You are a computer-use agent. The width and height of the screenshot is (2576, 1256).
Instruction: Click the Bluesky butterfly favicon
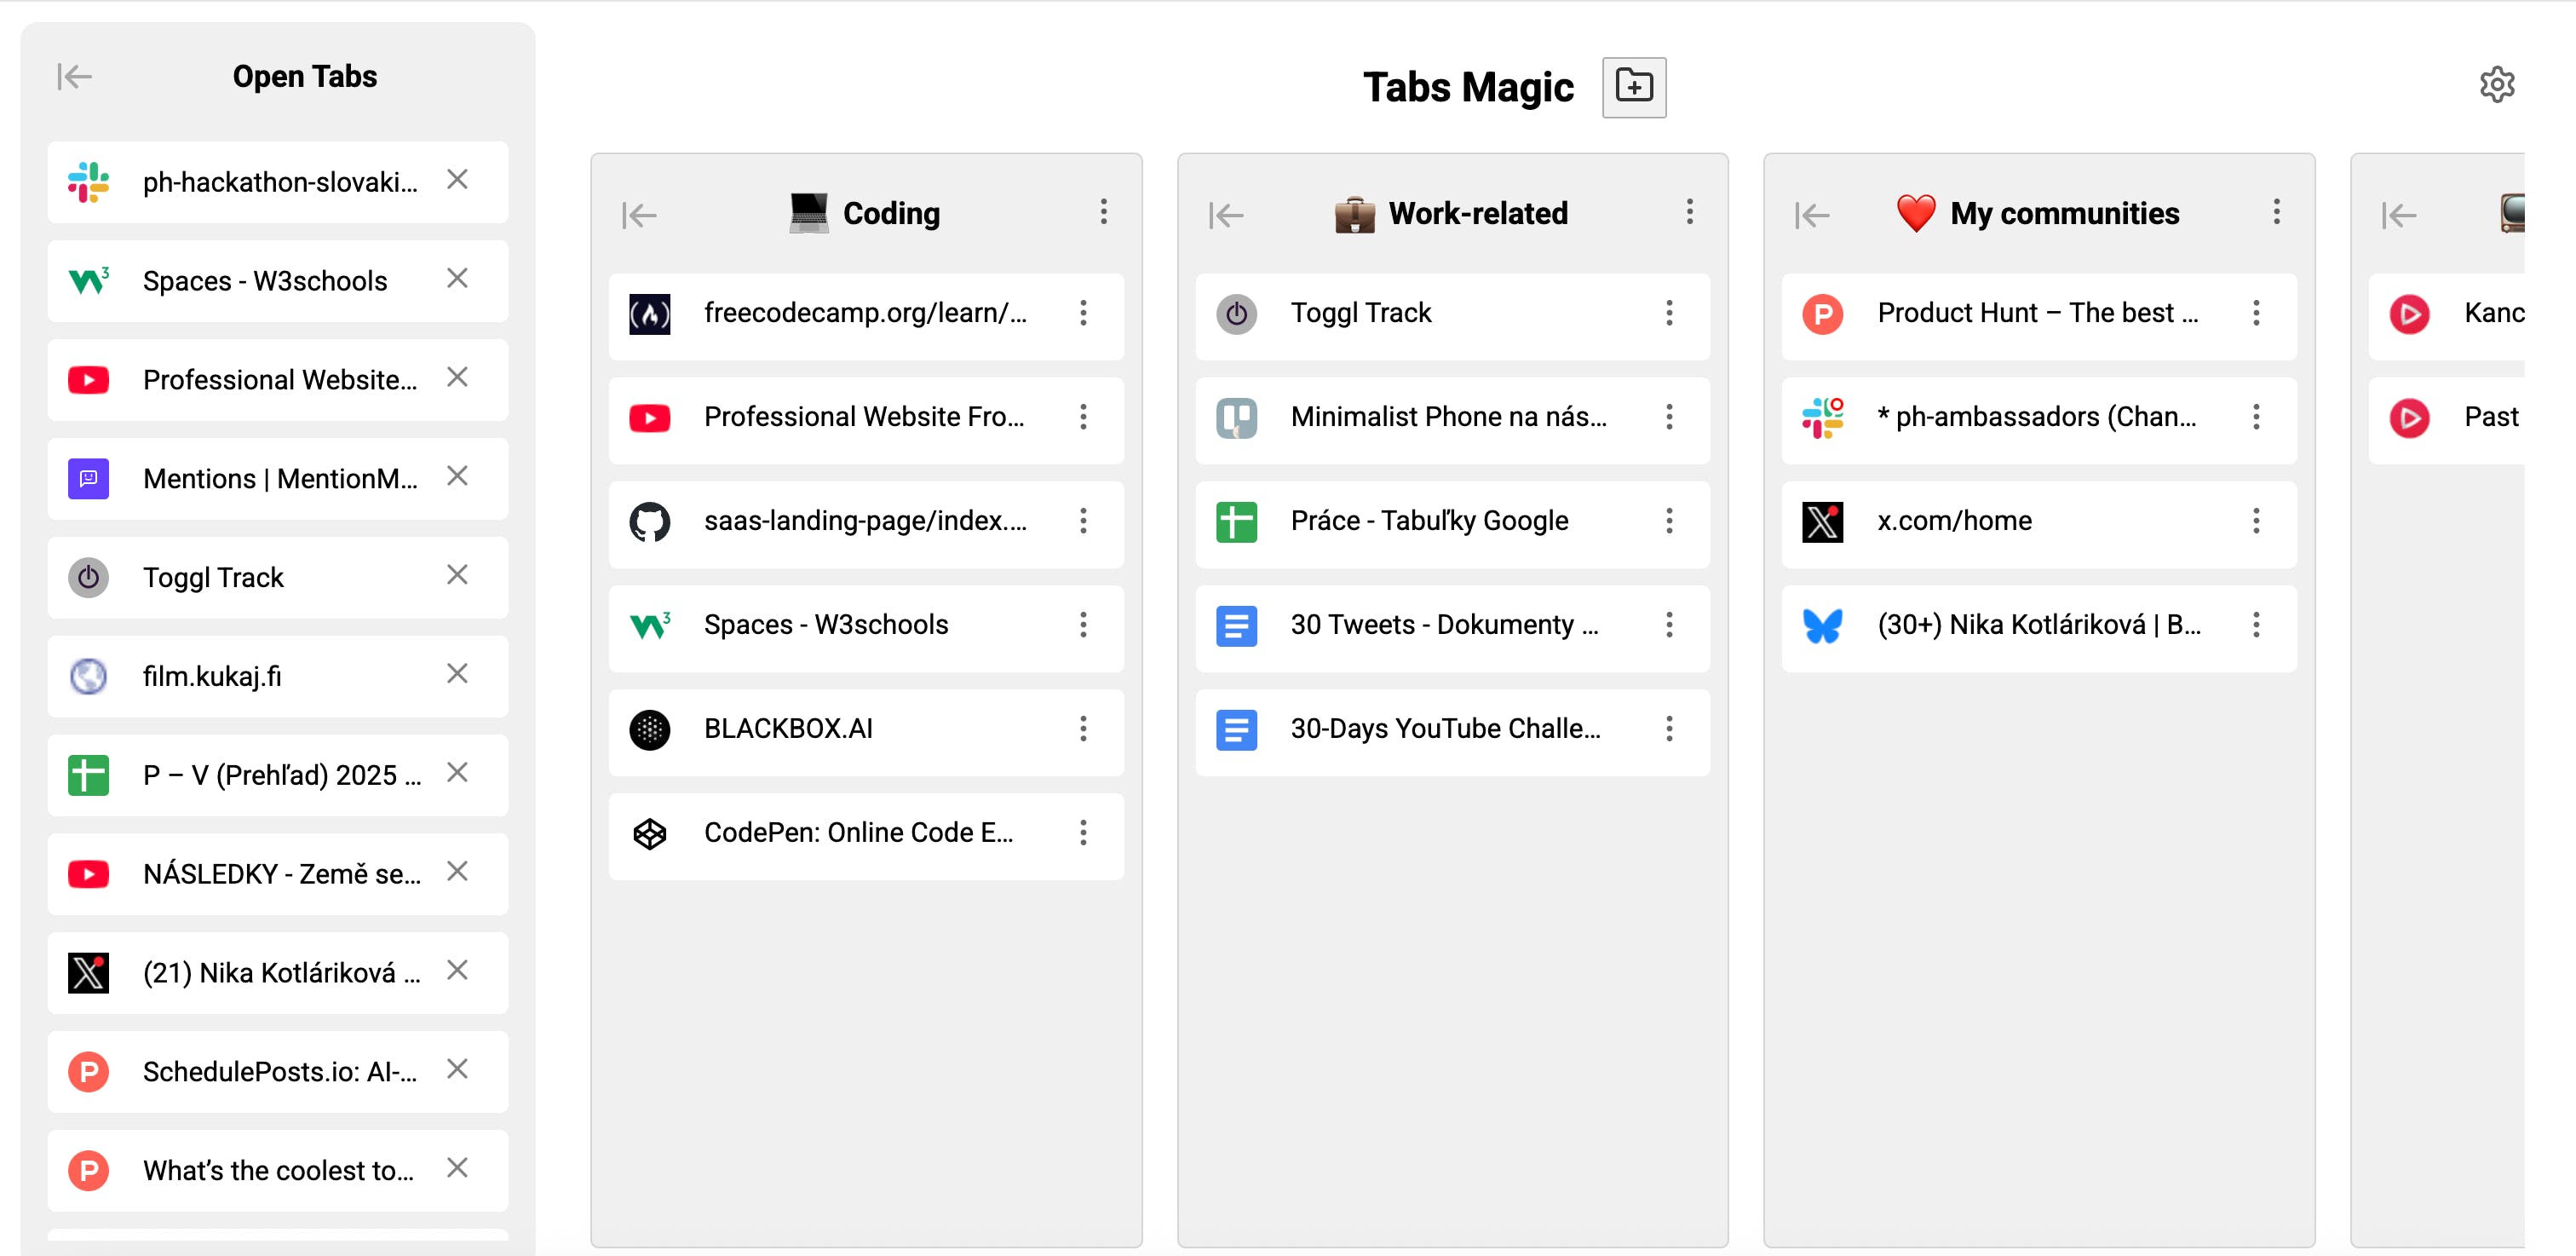click(x=1823, y=626)
